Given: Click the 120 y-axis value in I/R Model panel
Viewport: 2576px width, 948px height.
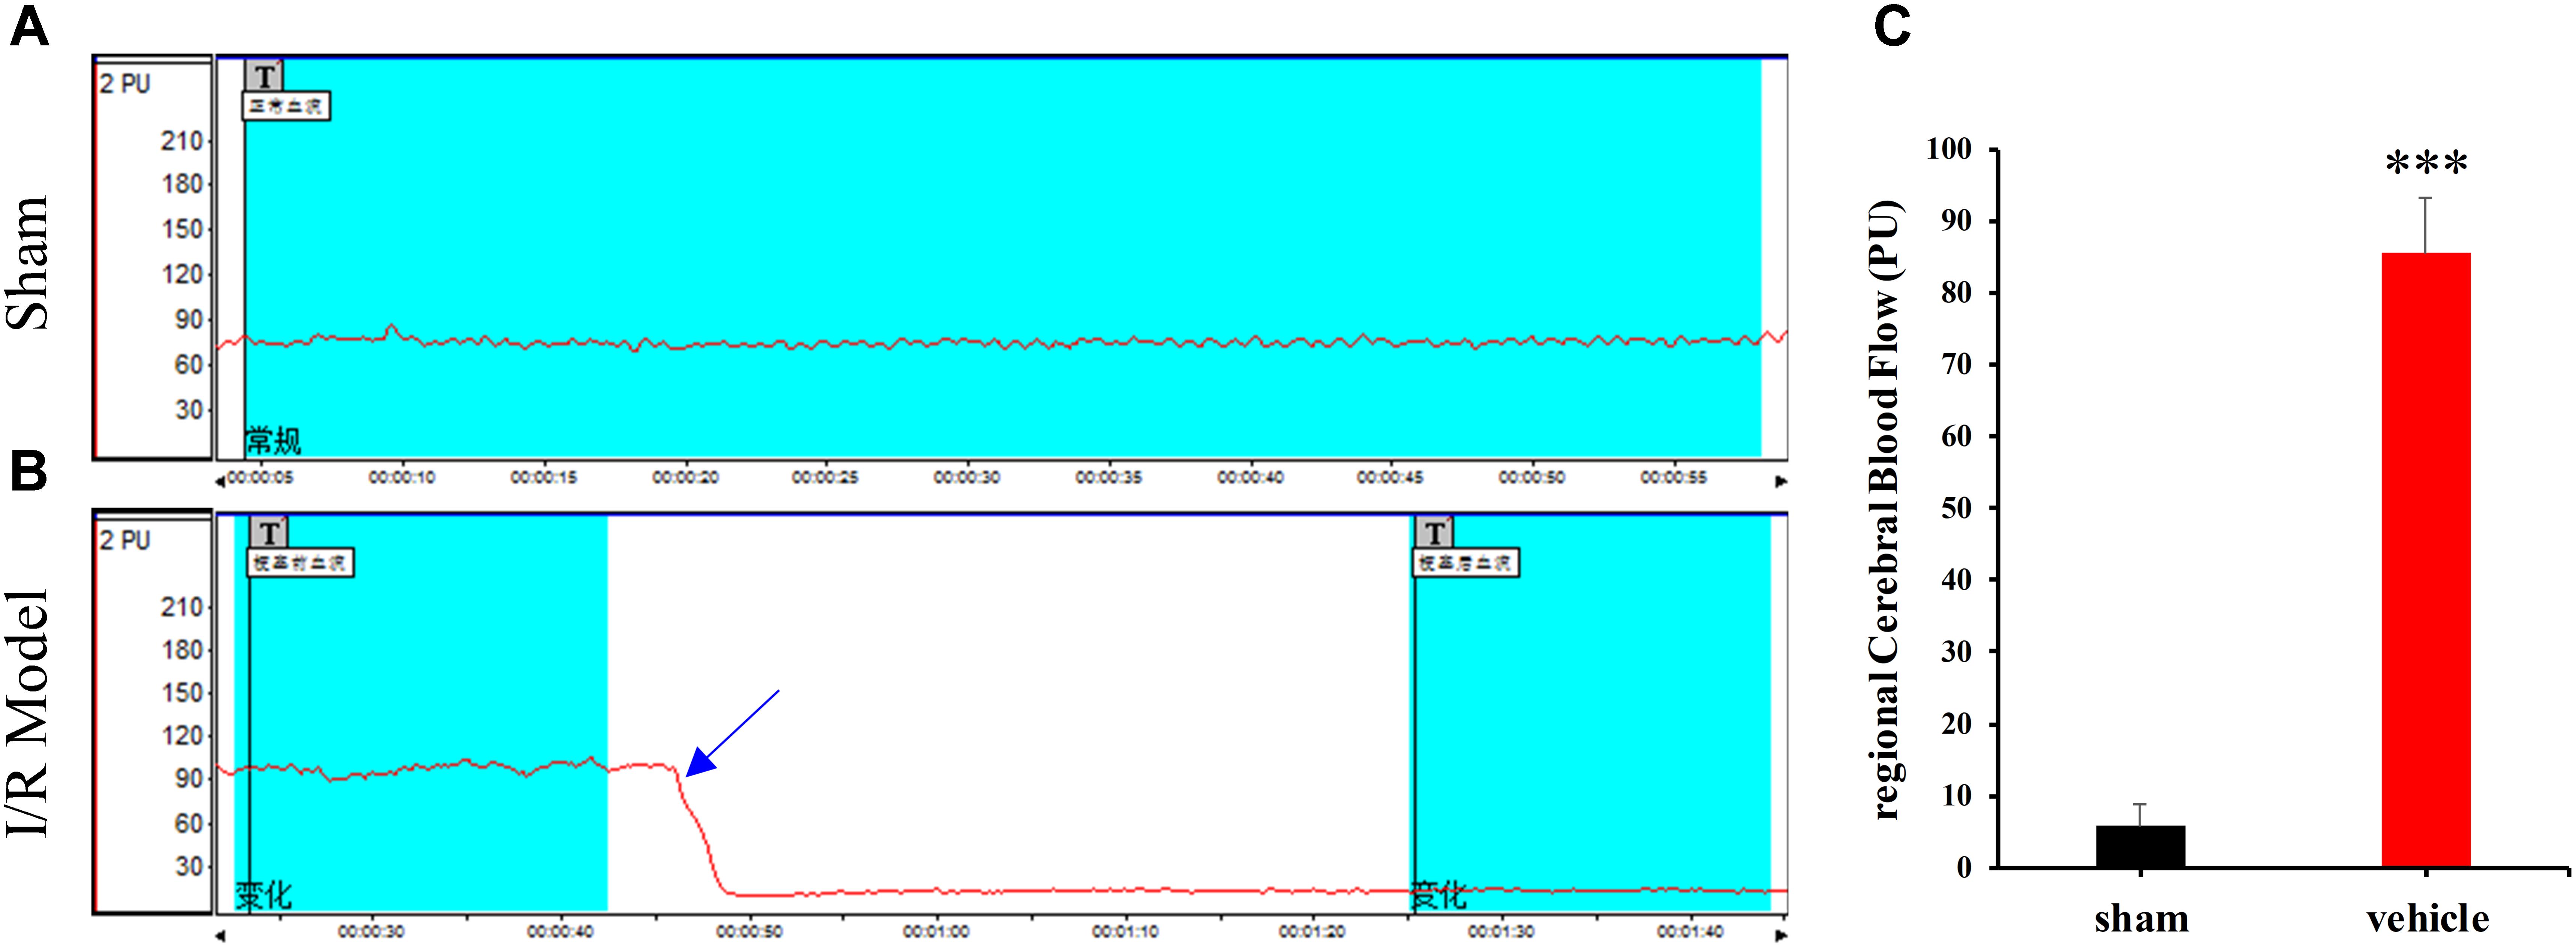Looking at the screenshot, I should pyautogui.click(x=182, y=736).
